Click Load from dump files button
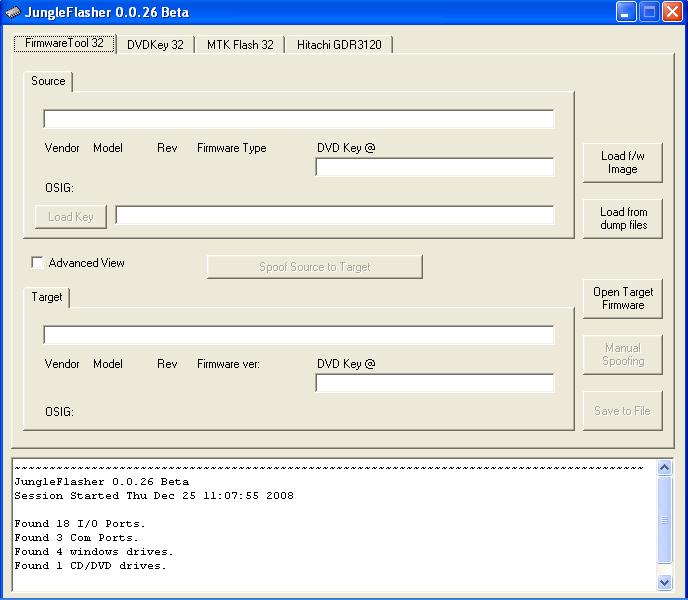This screenshot has width=688, height=600. (622, 219)
